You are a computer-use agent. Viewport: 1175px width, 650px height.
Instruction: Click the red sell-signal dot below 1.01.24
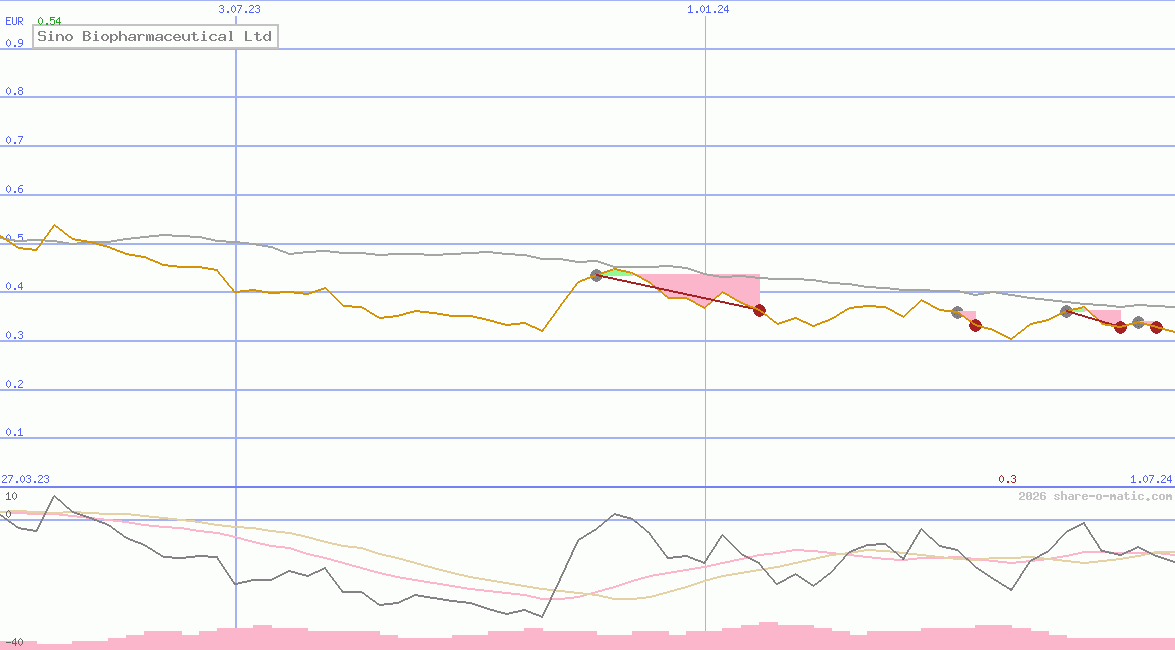click(759, 310)
